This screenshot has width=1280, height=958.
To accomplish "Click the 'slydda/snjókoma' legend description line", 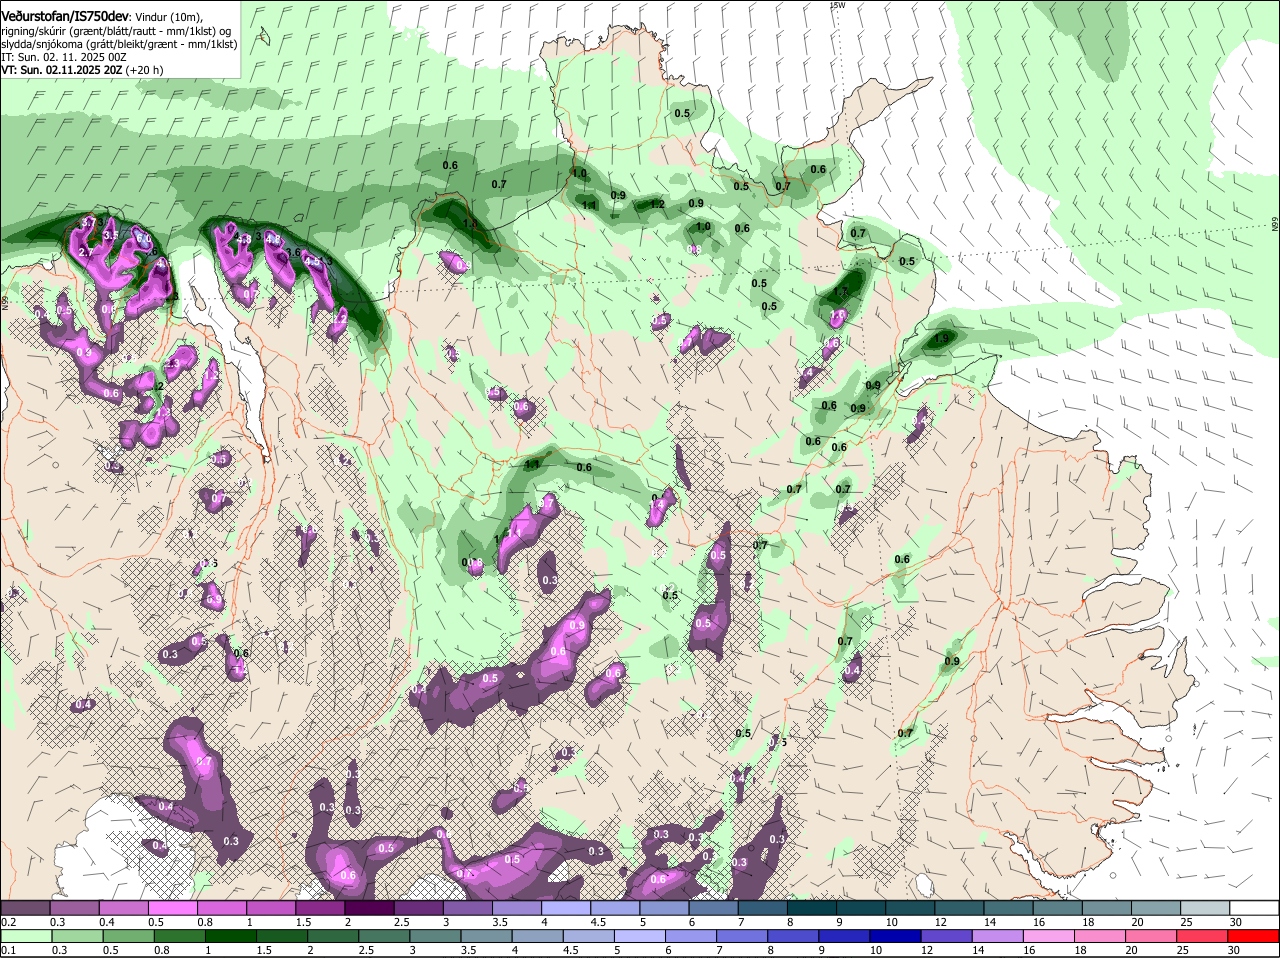I will [119, 44].
